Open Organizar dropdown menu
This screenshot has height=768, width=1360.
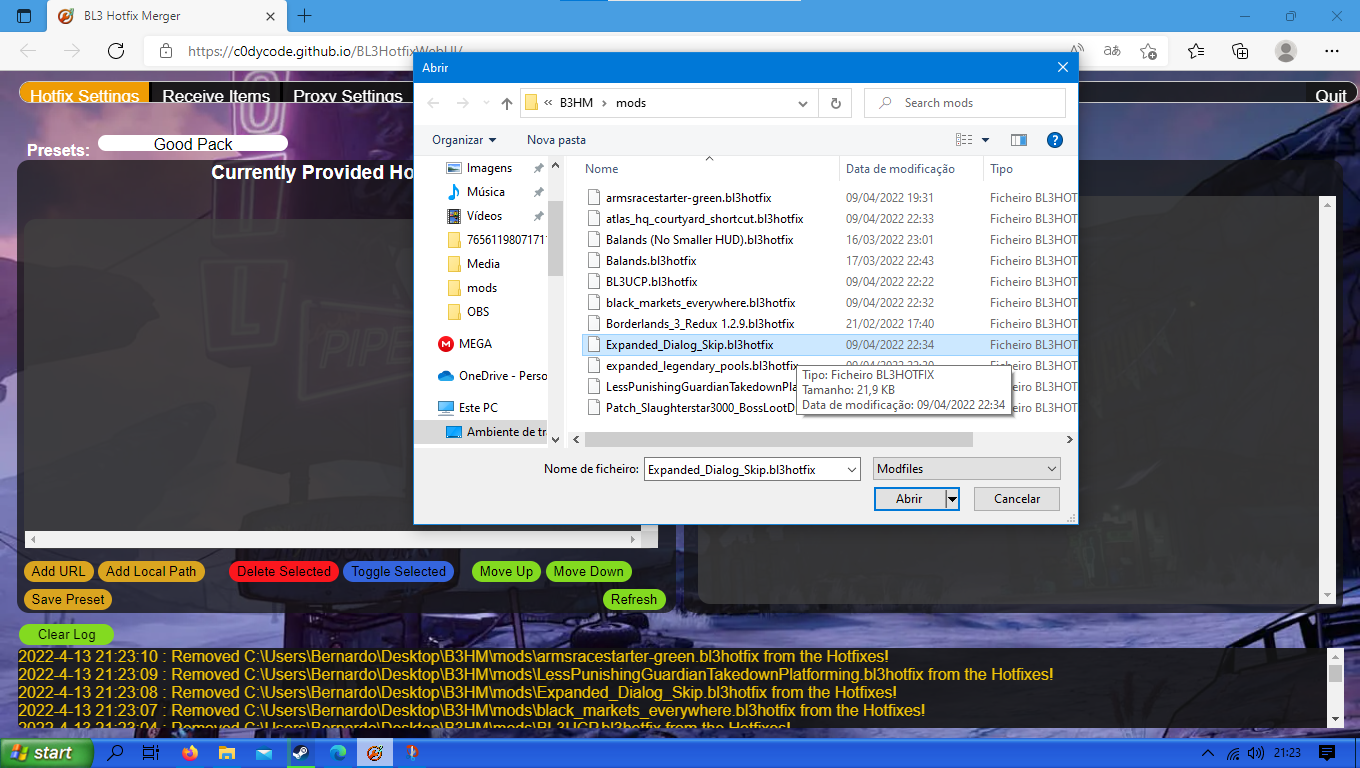tap(464, 140)
